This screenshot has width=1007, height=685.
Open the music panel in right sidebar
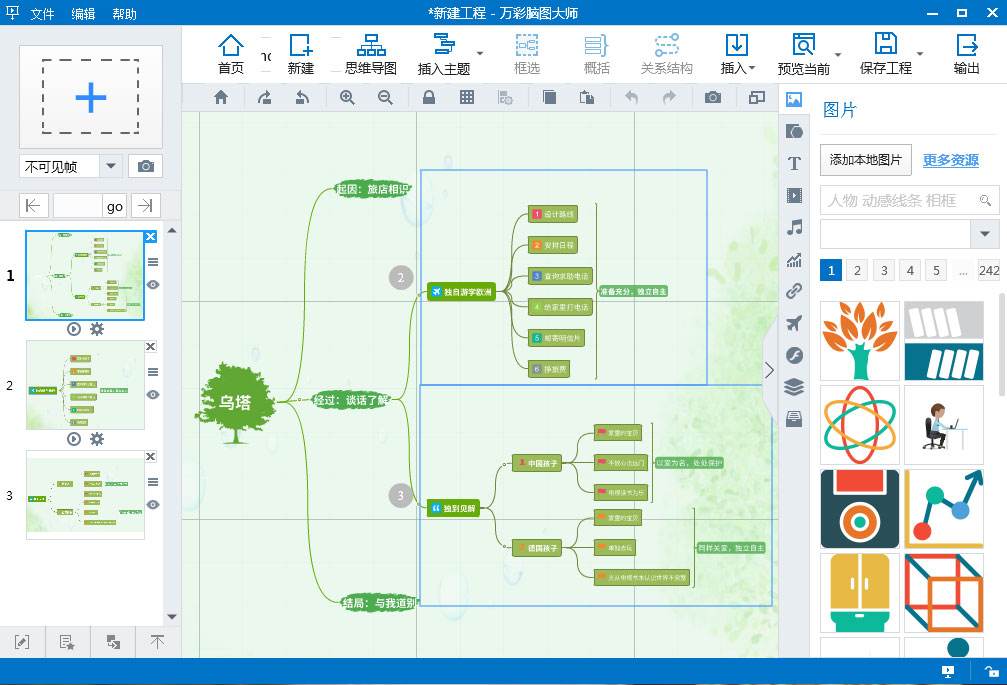(x=794, y=227)
